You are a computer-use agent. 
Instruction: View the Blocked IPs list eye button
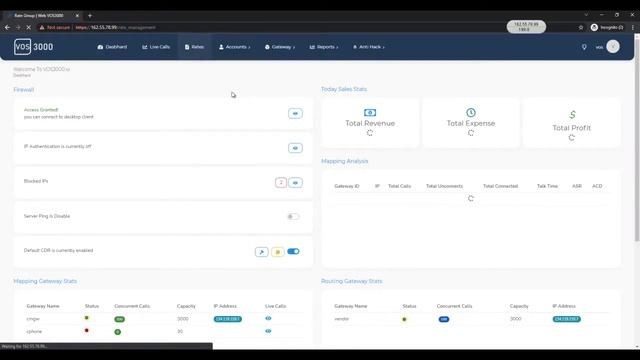coord(295,182)
